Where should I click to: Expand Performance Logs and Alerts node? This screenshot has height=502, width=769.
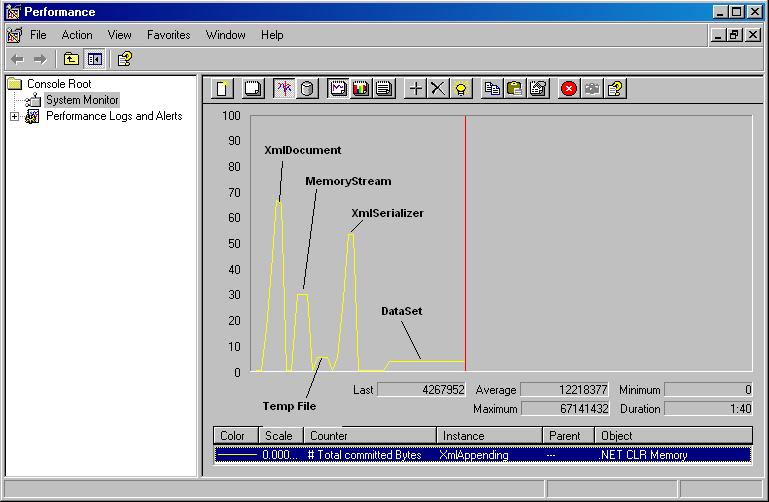[14, 117]
